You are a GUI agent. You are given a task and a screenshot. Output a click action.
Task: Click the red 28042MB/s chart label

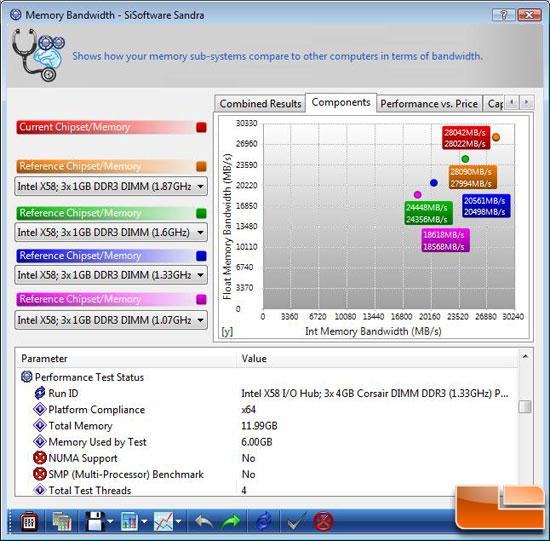pos(466,138)
